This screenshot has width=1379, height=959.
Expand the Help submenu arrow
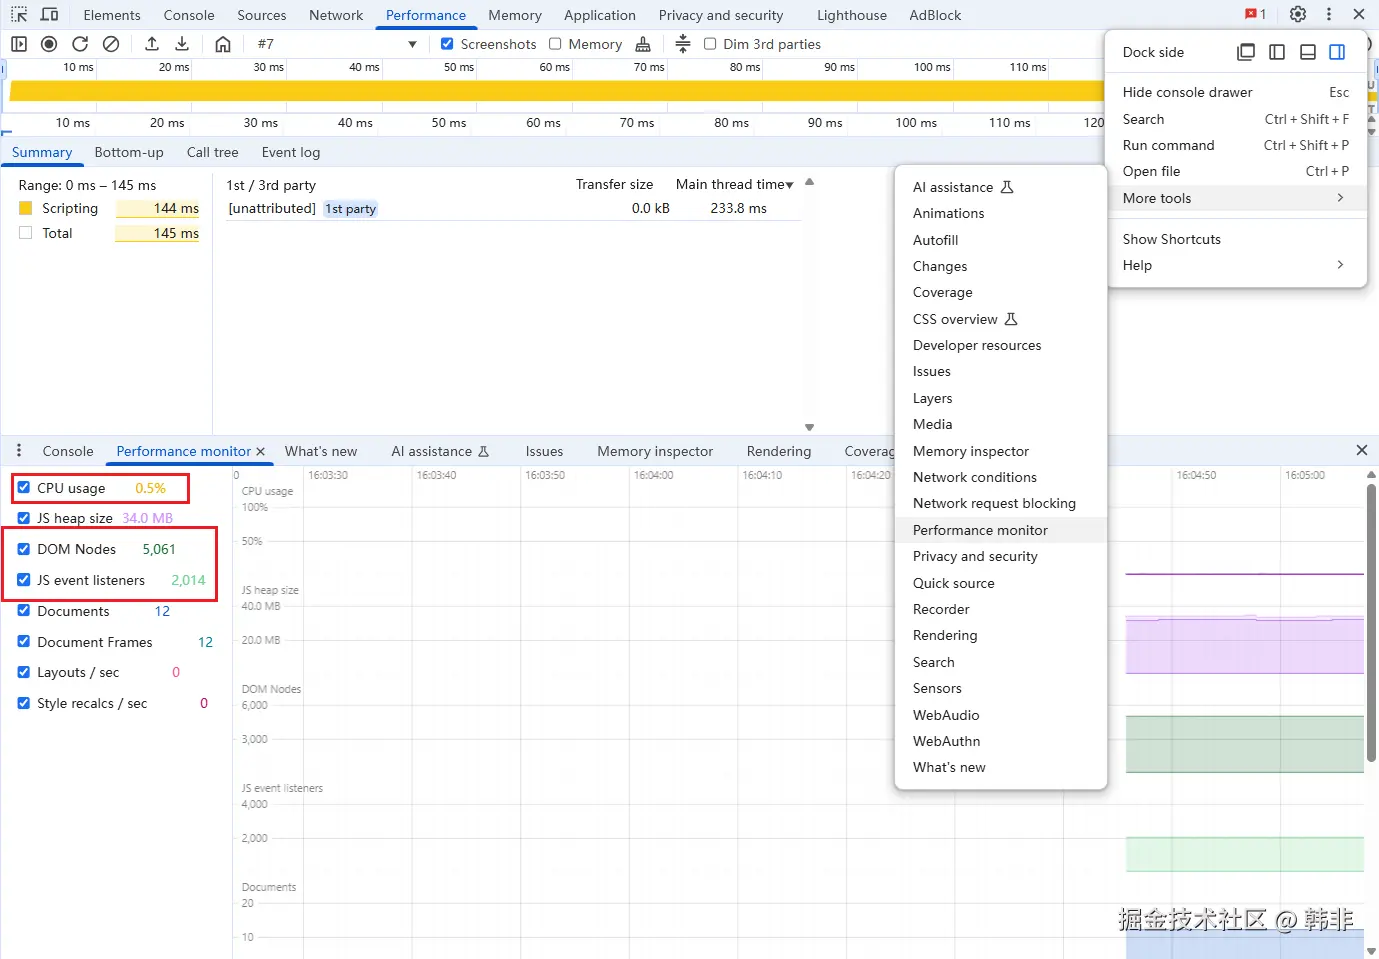pos(1340,265)
